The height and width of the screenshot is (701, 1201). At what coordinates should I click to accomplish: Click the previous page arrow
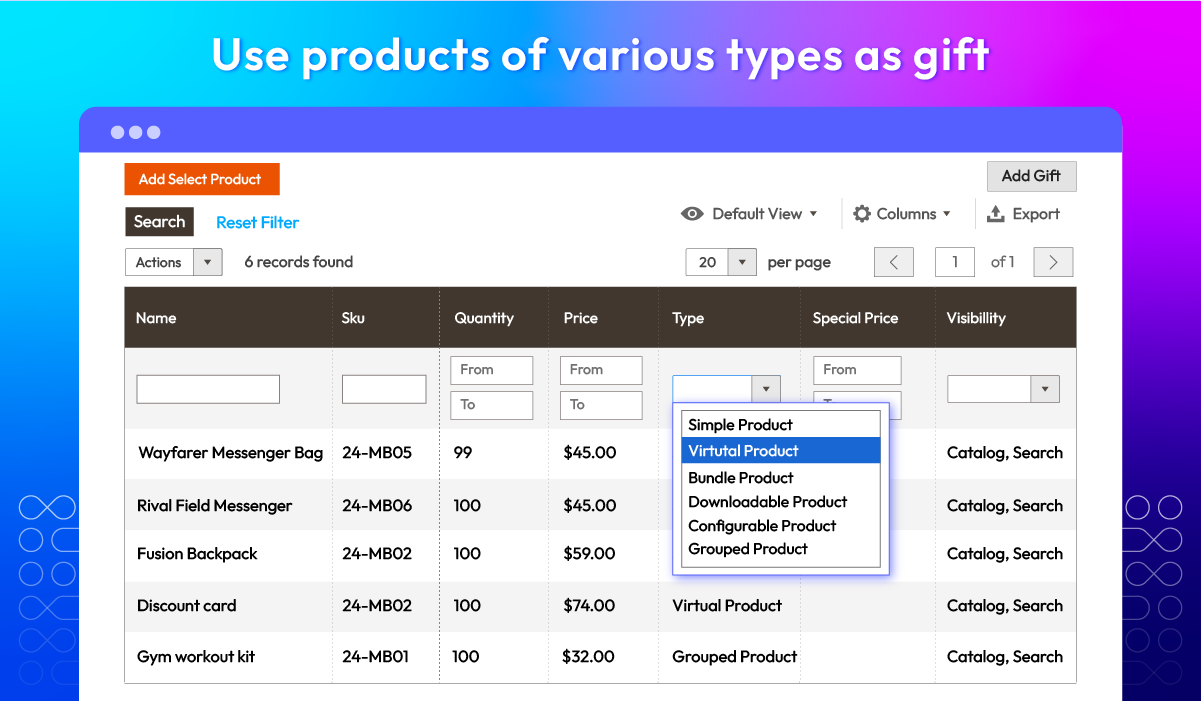pyautogui.click(x=893, y=261)
